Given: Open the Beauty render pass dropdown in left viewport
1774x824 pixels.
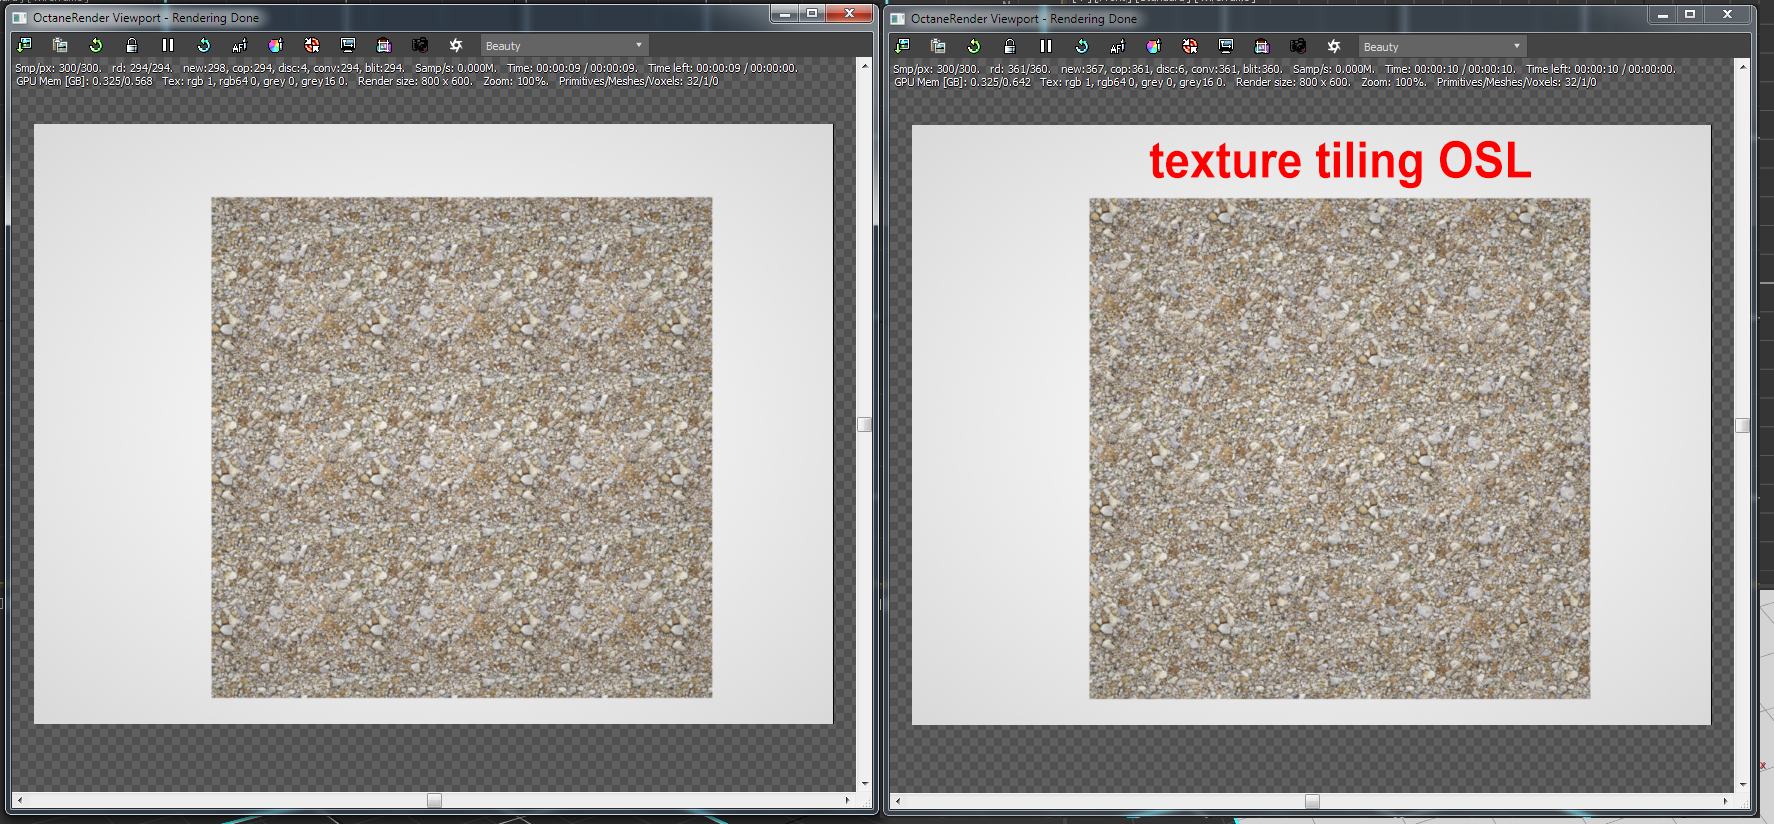Looking at the screenshot, I should (564, 46).
